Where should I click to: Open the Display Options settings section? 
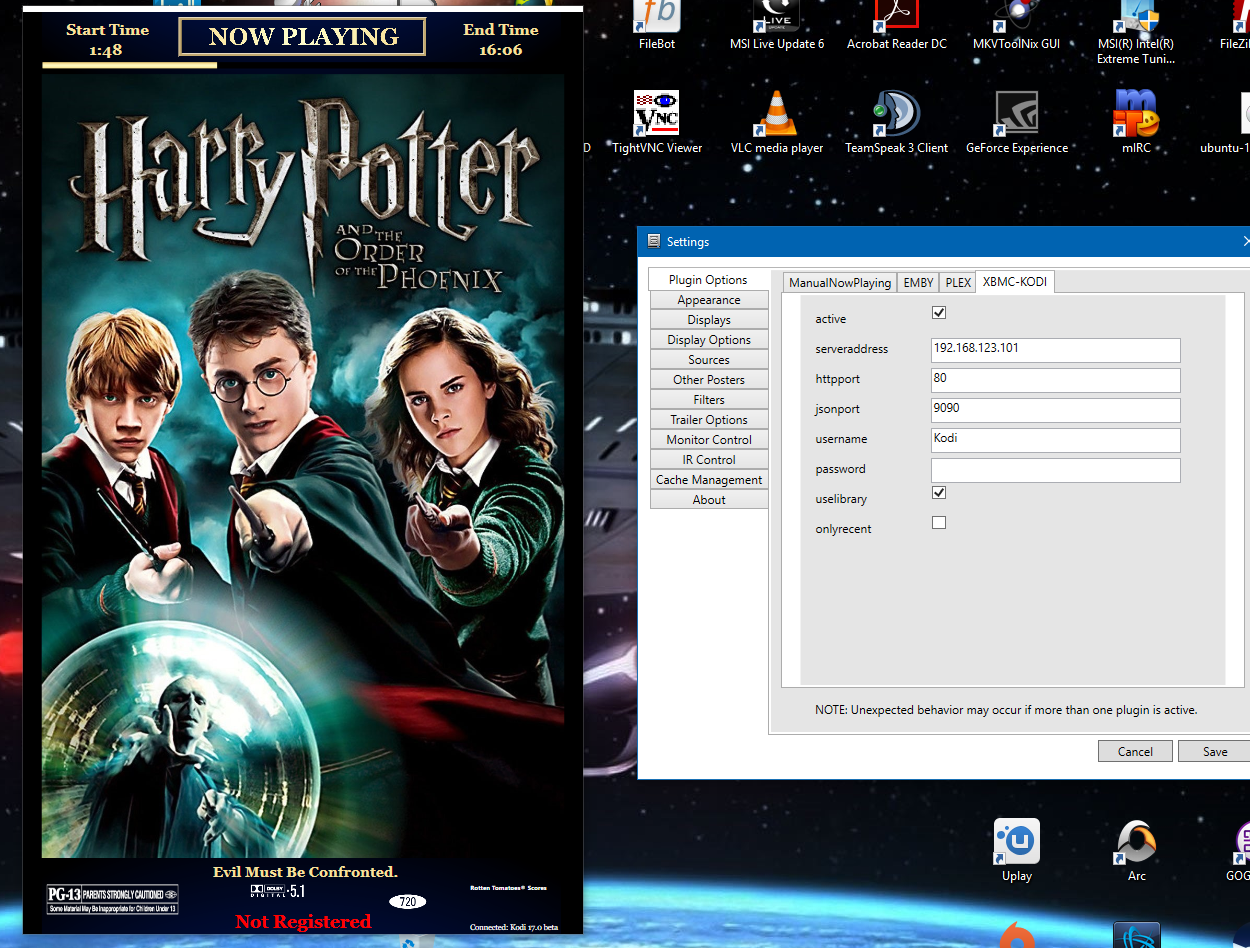pos(709,340)
